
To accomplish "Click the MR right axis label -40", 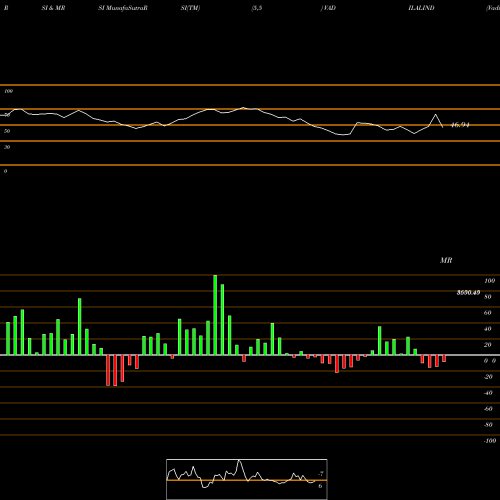I will [488, 393].
